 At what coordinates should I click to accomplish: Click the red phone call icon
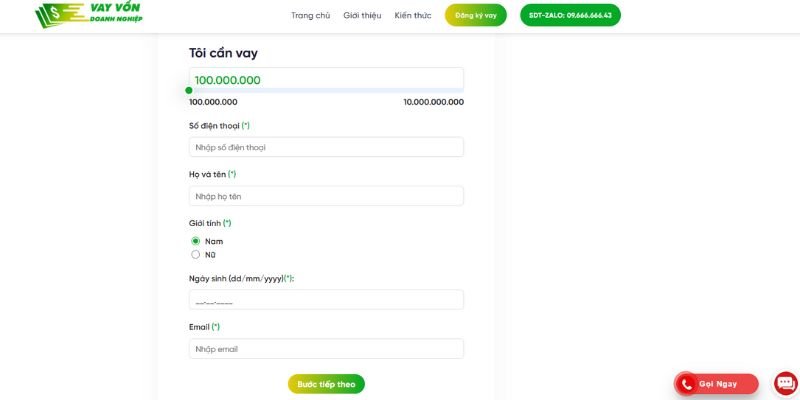coord(686,385)
